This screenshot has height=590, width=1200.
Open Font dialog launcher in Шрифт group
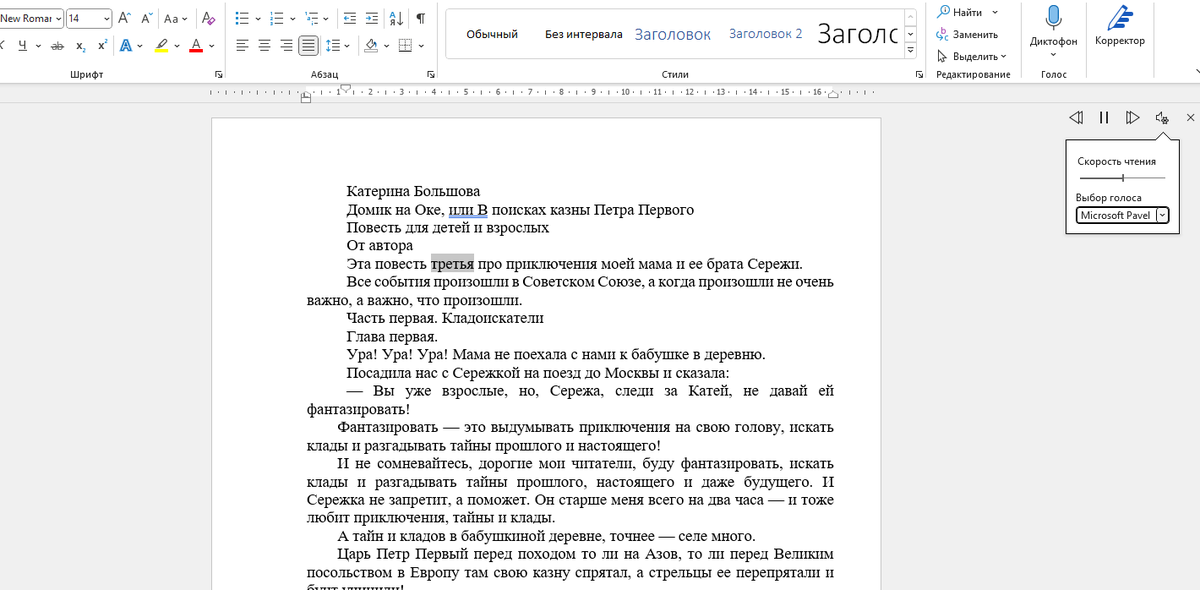[x=219, y=75]
